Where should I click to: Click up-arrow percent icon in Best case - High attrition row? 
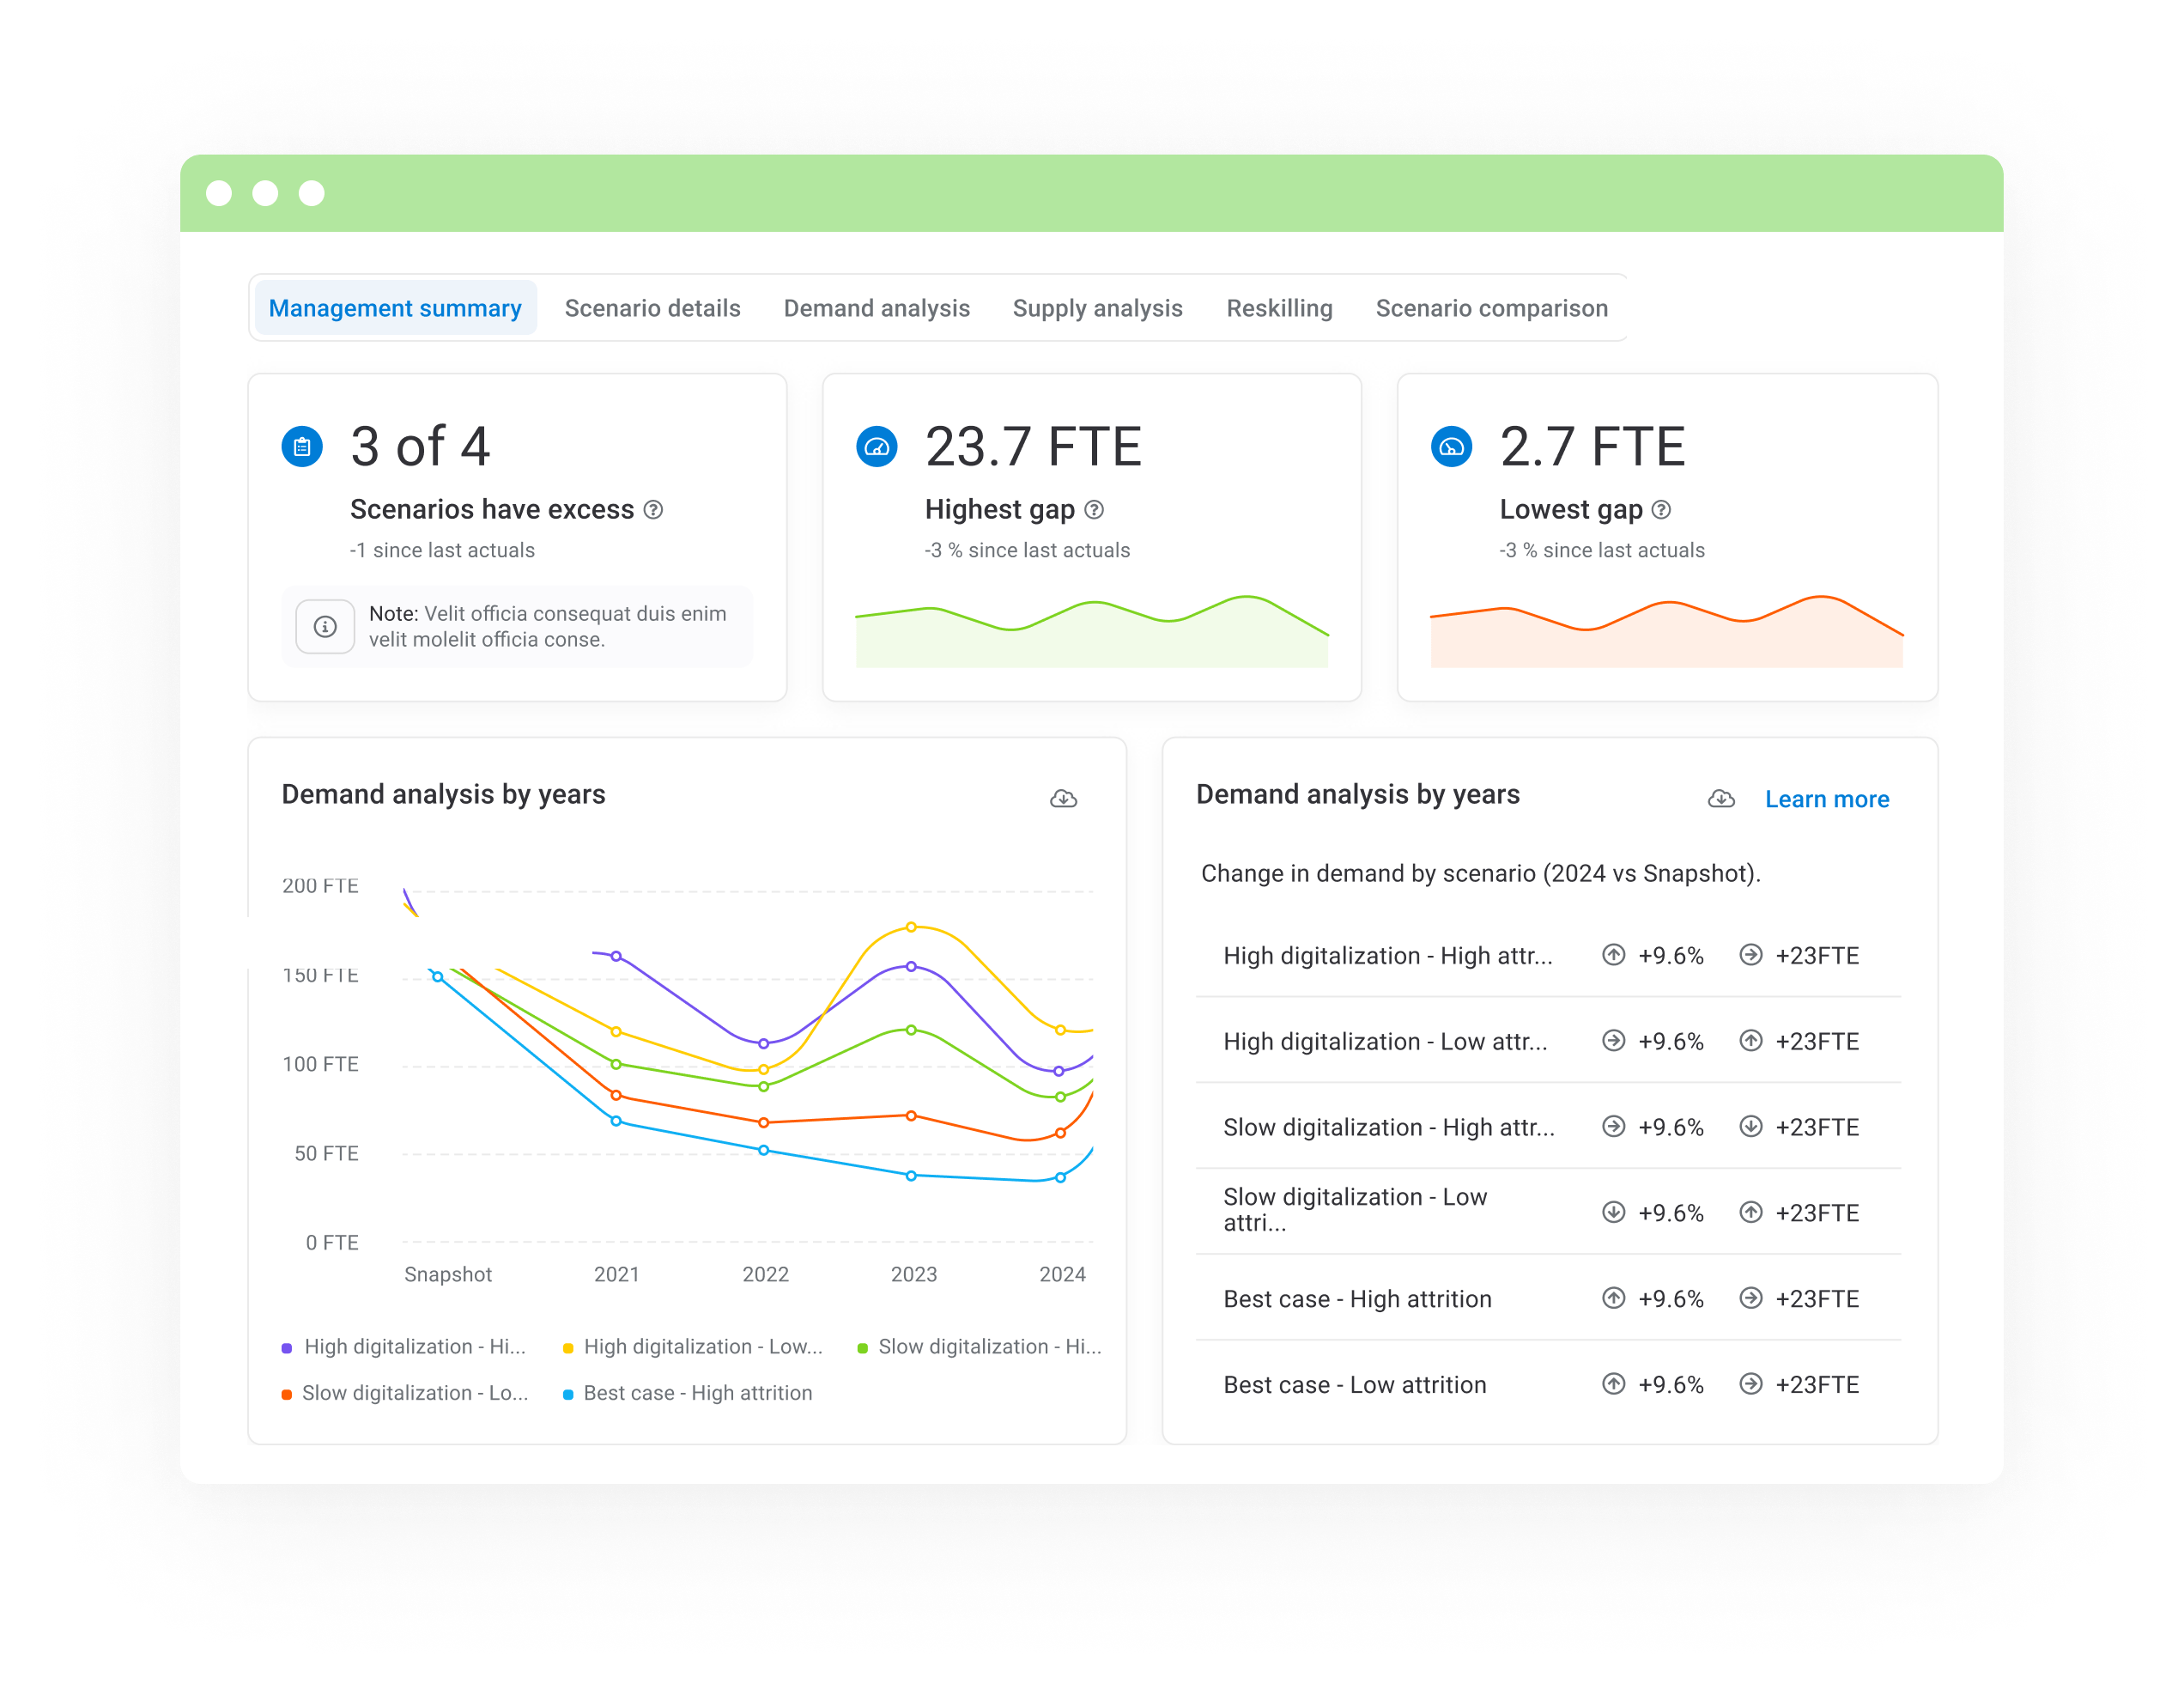1613,1299
